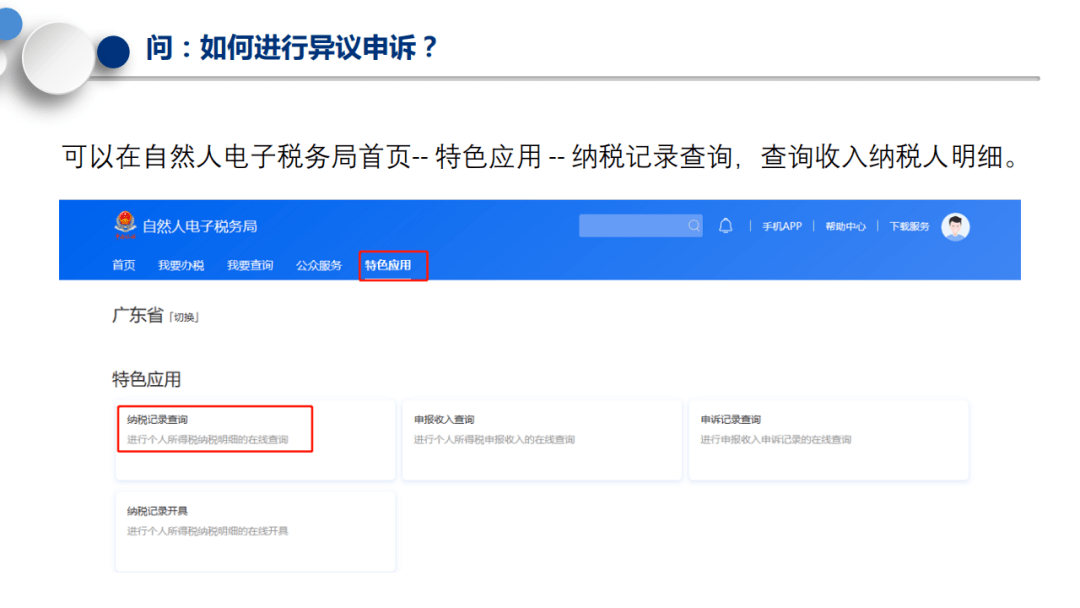Switch province using the 切换 link
The image size is (1080, 608).
pos(184,317)
